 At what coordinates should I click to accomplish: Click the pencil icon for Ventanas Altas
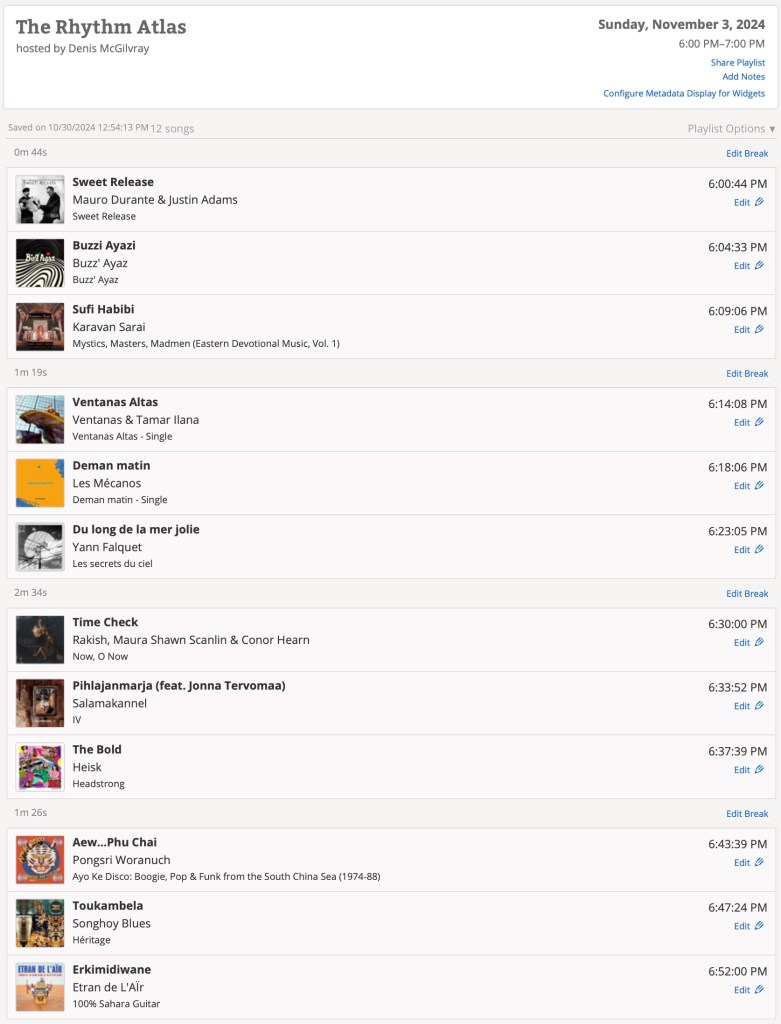click(x=759, y=422)
